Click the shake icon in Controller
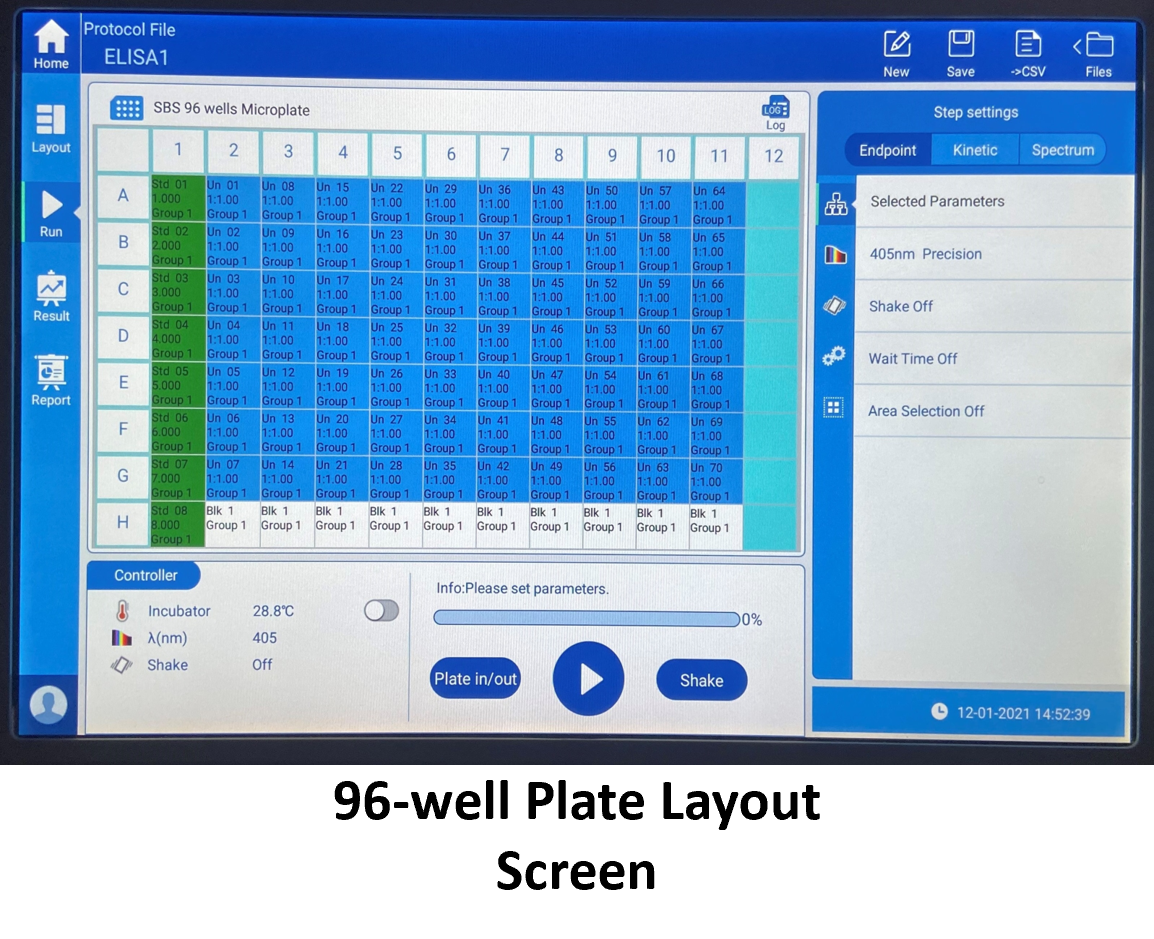The height and width of the screenshot is (939, 1154). pyautogui.click(x=121, y=665)
